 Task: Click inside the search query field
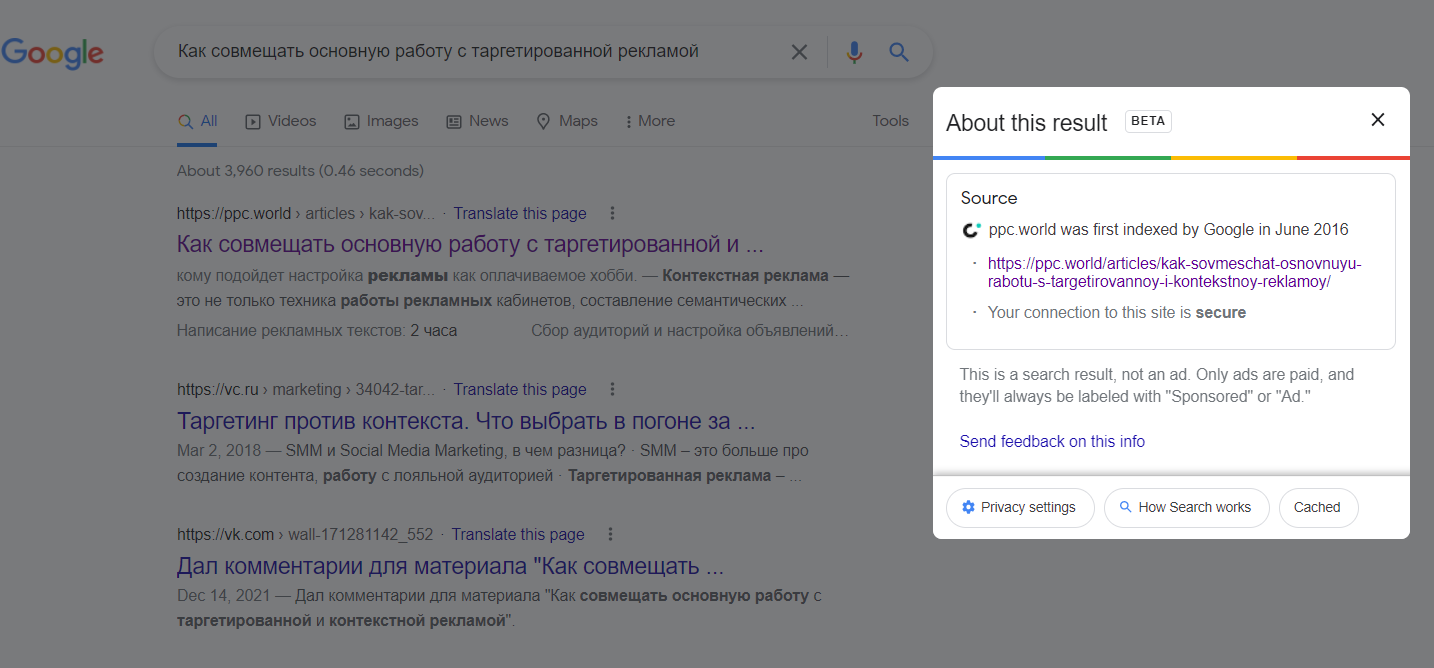pos(460,52)
